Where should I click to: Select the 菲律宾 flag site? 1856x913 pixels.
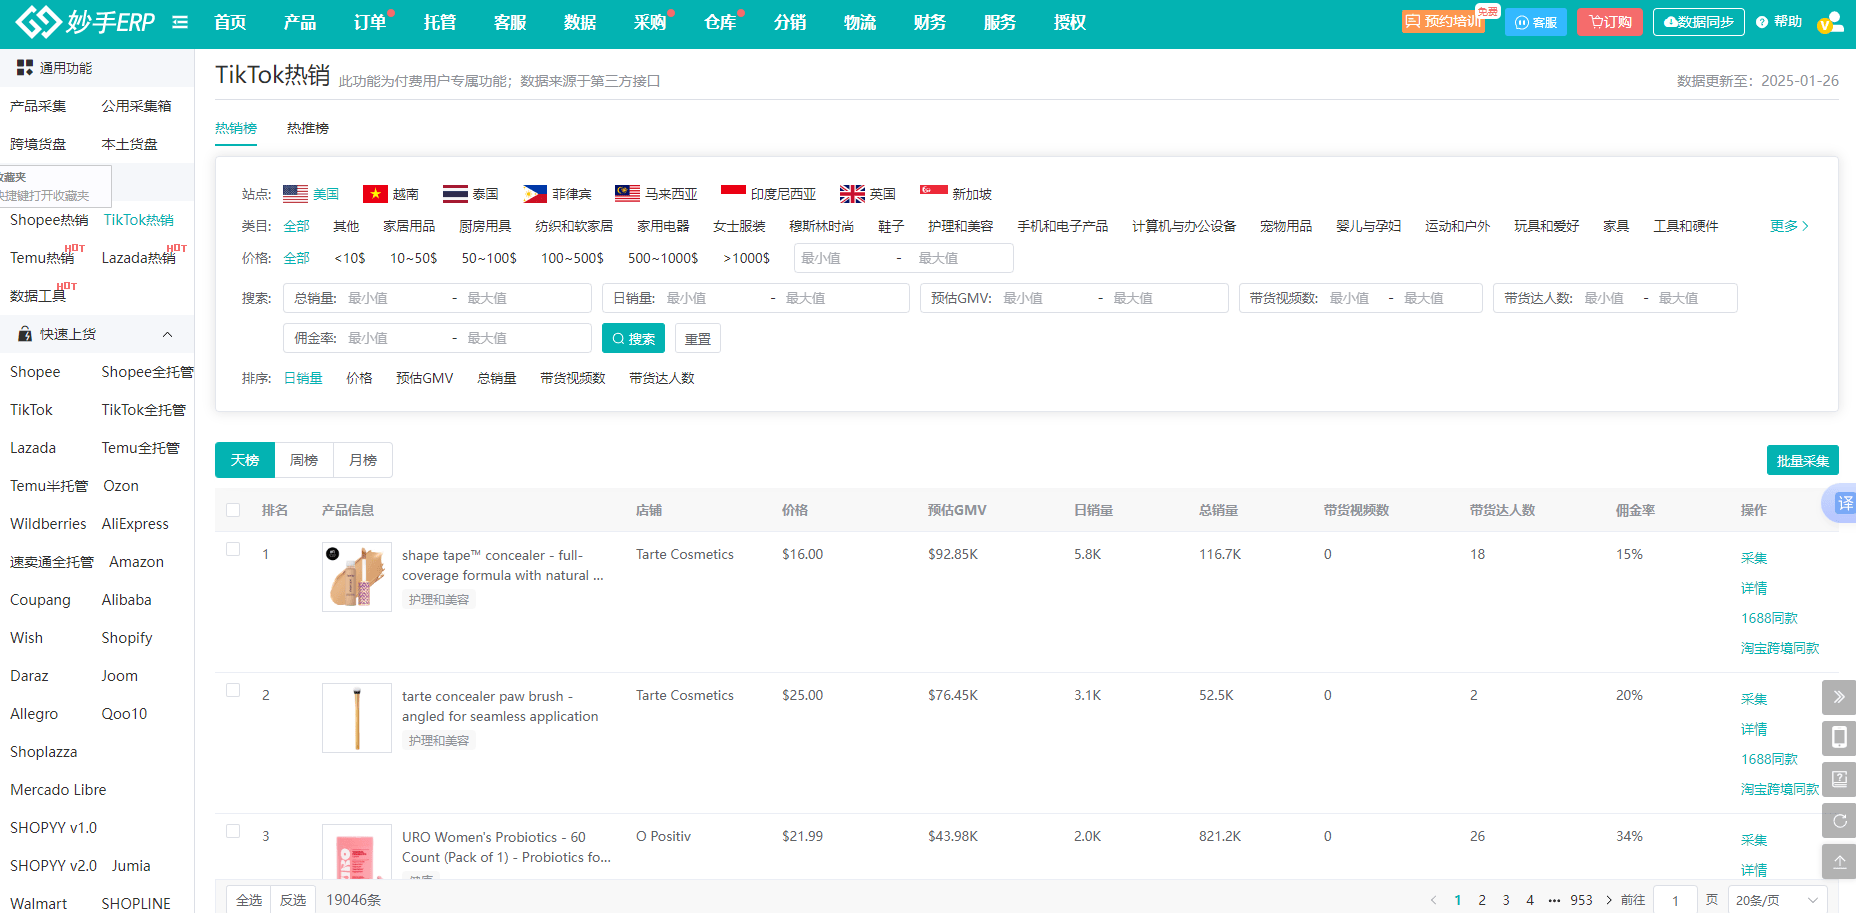coord(535,194)
